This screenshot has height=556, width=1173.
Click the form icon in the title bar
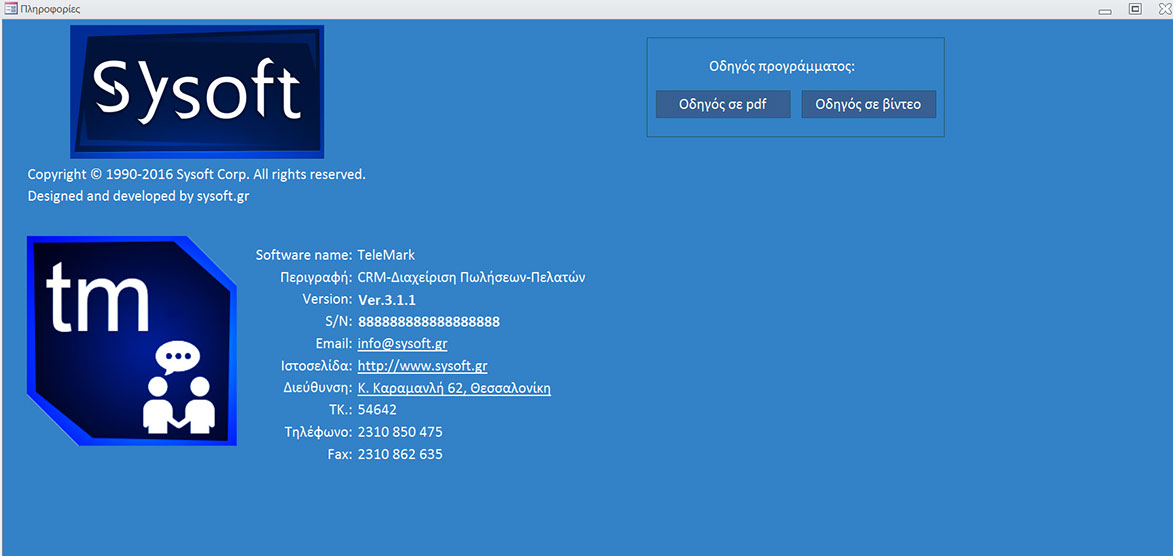point(10,9)
